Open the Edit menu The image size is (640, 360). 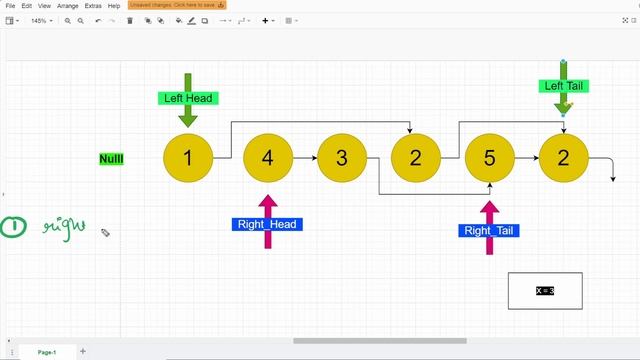point(27,6)
